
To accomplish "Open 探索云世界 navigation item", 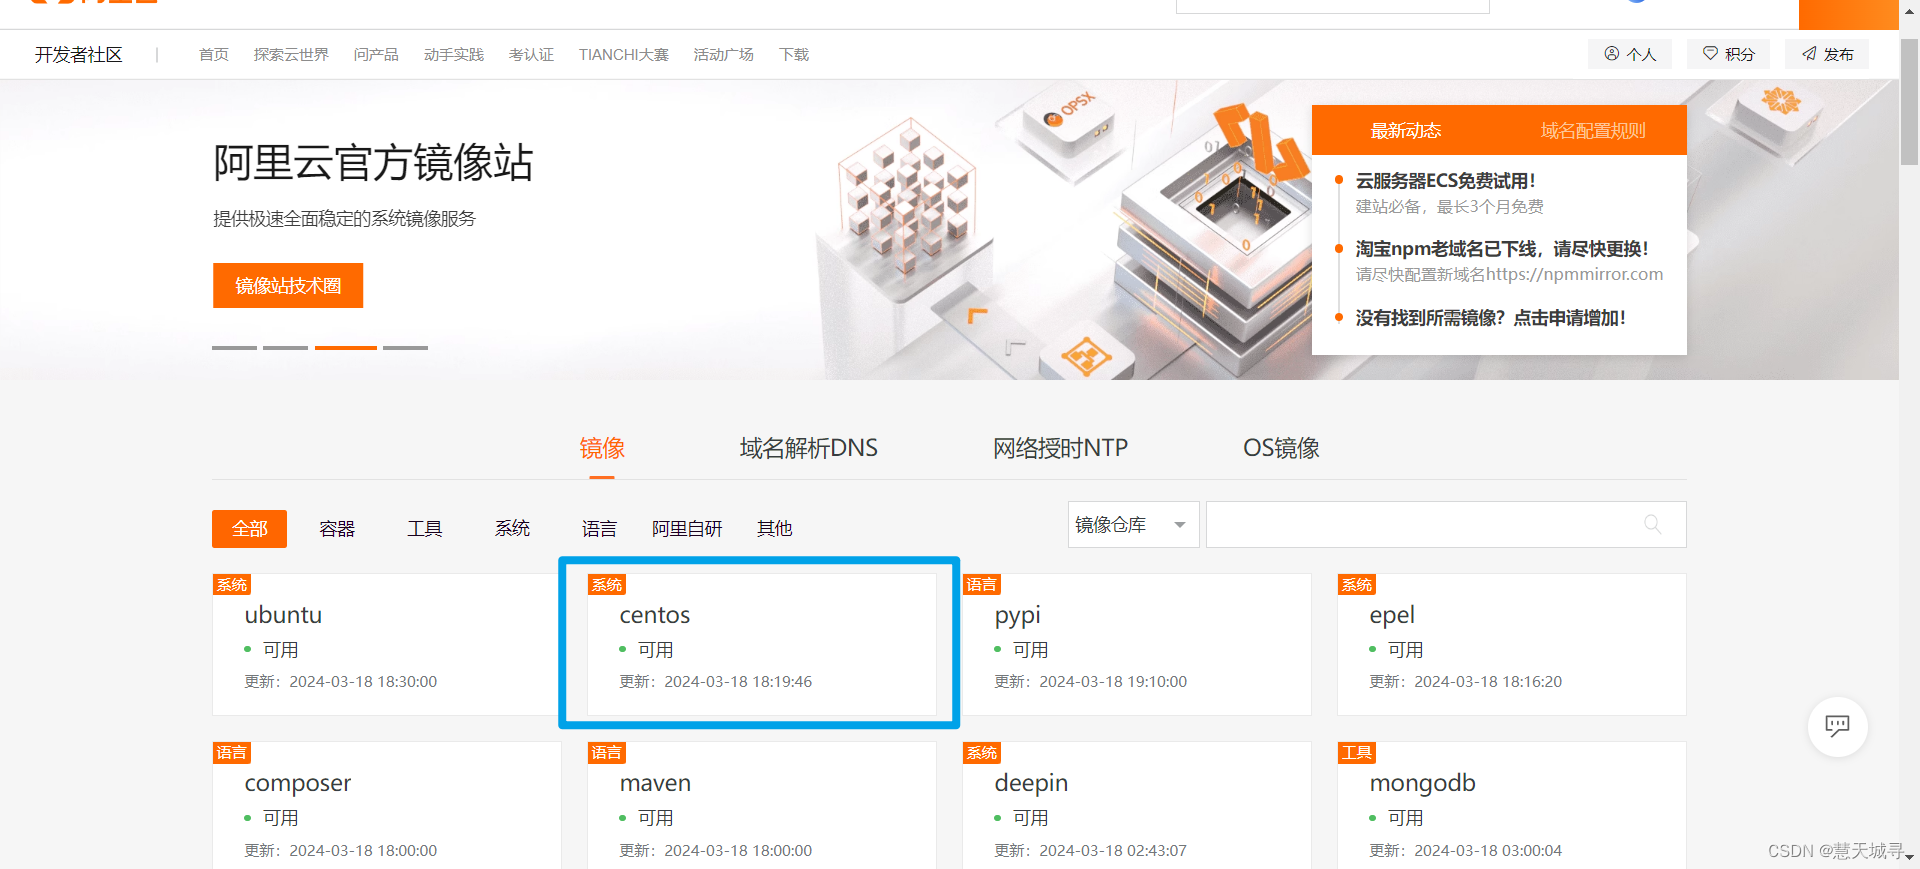I will (x=291, y=54).
